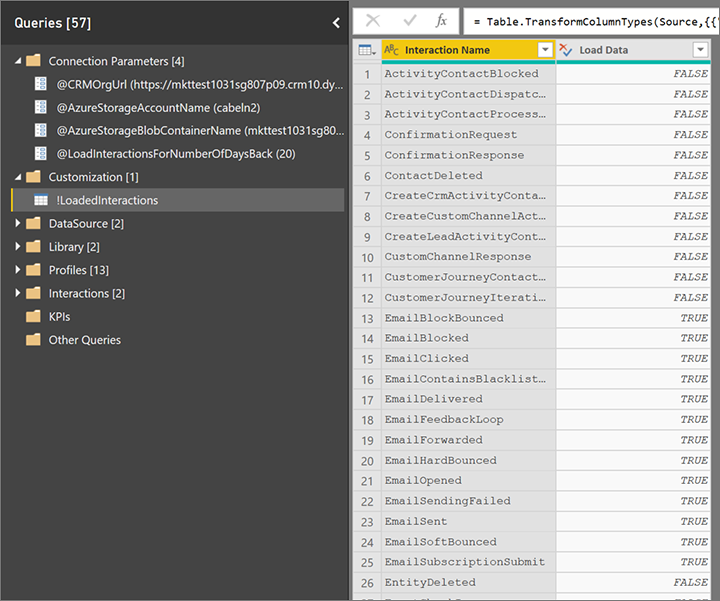Select row number 26 header
720x601 pixels.
click(367, 583)
